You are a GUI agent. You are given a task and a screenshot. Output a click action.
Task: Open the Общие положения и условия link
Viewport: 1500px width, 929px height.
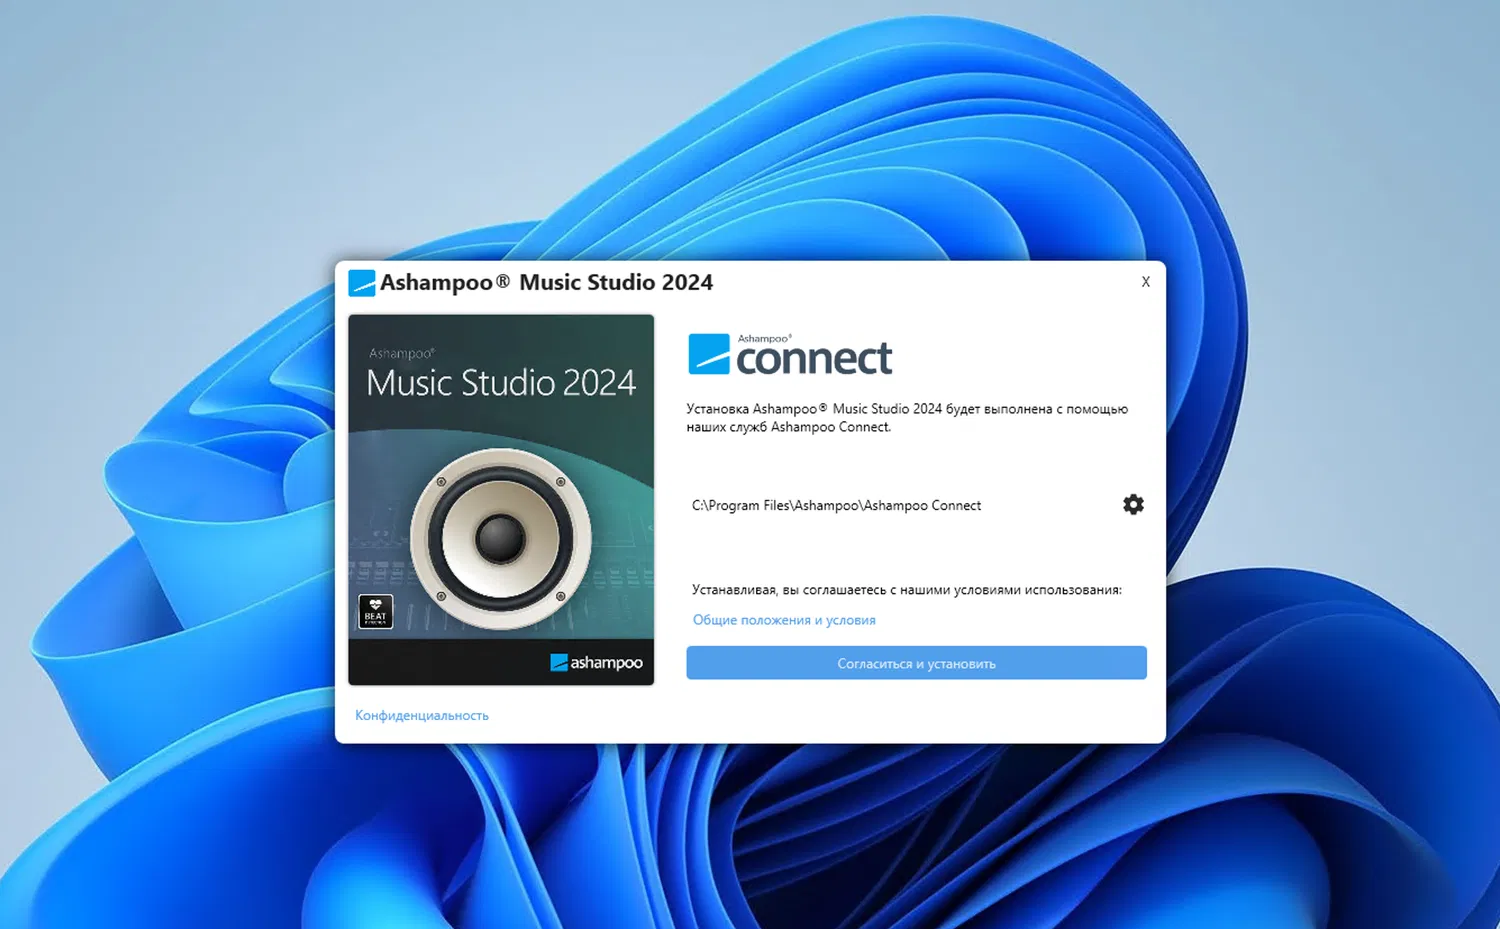(784, 620)
